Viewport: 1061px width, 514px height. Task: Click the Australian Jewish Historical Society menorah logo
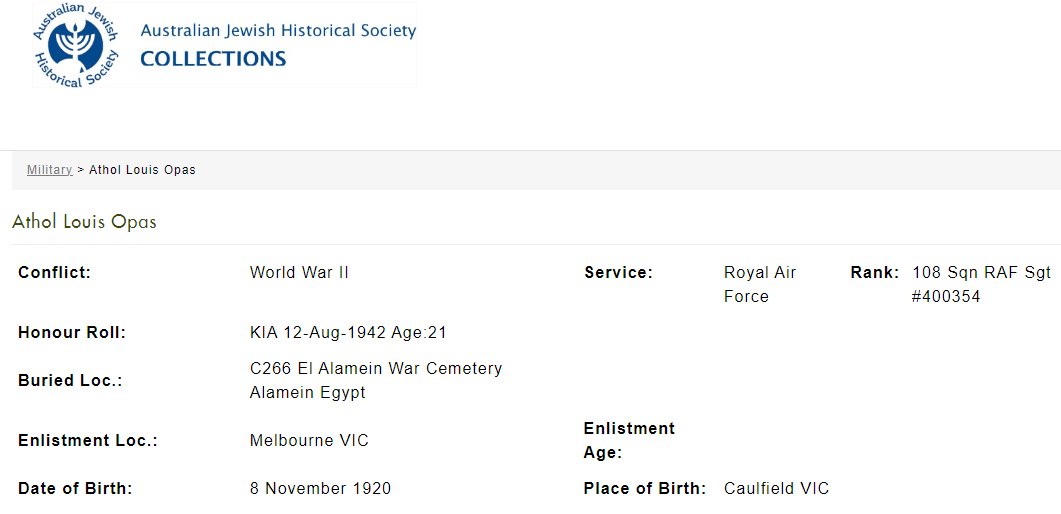[76, 45]
